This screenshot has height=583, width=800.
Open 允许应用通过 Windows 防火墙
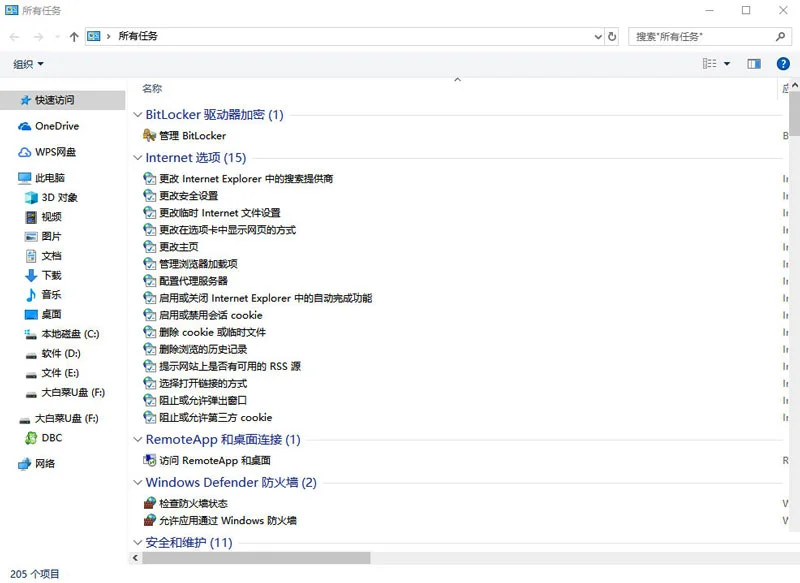coord(228,520)
